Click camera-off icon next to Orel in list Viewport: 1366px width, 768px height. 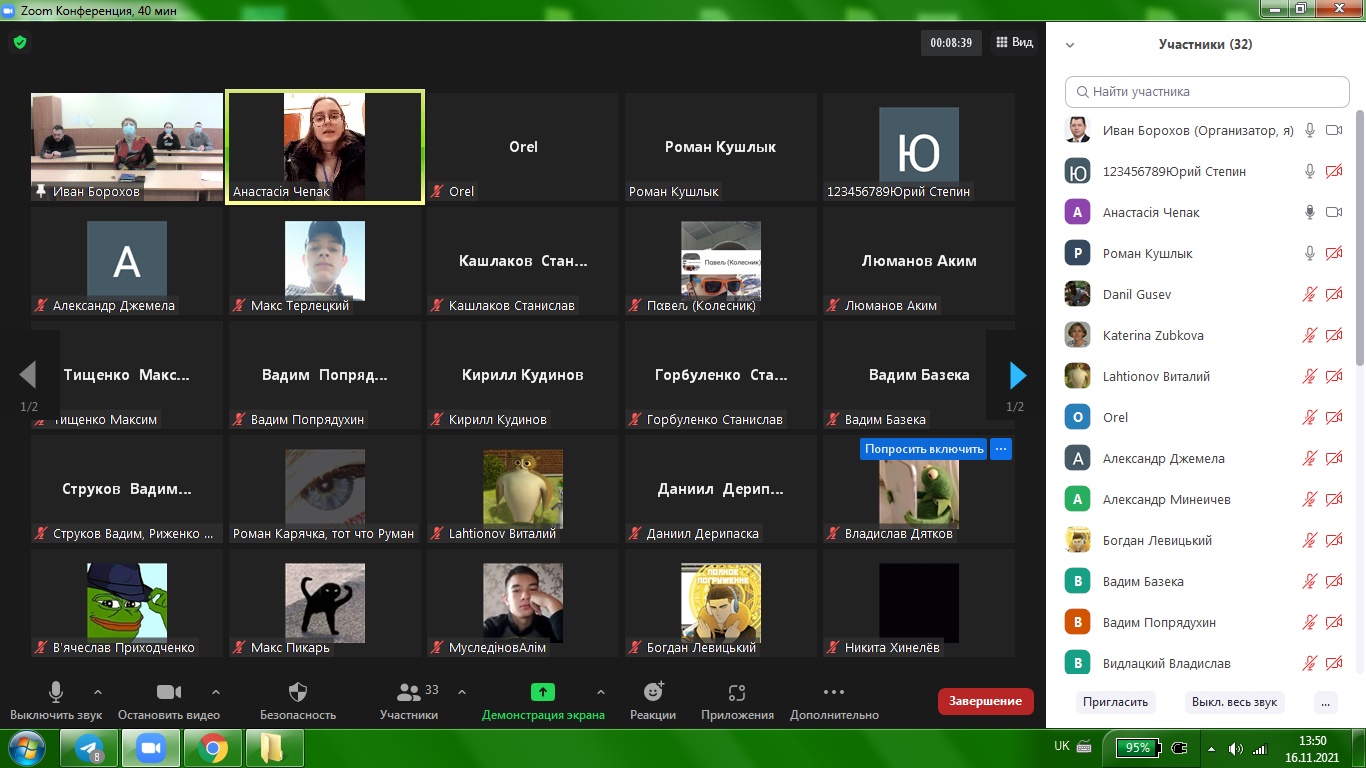(x=1333, y=417)
